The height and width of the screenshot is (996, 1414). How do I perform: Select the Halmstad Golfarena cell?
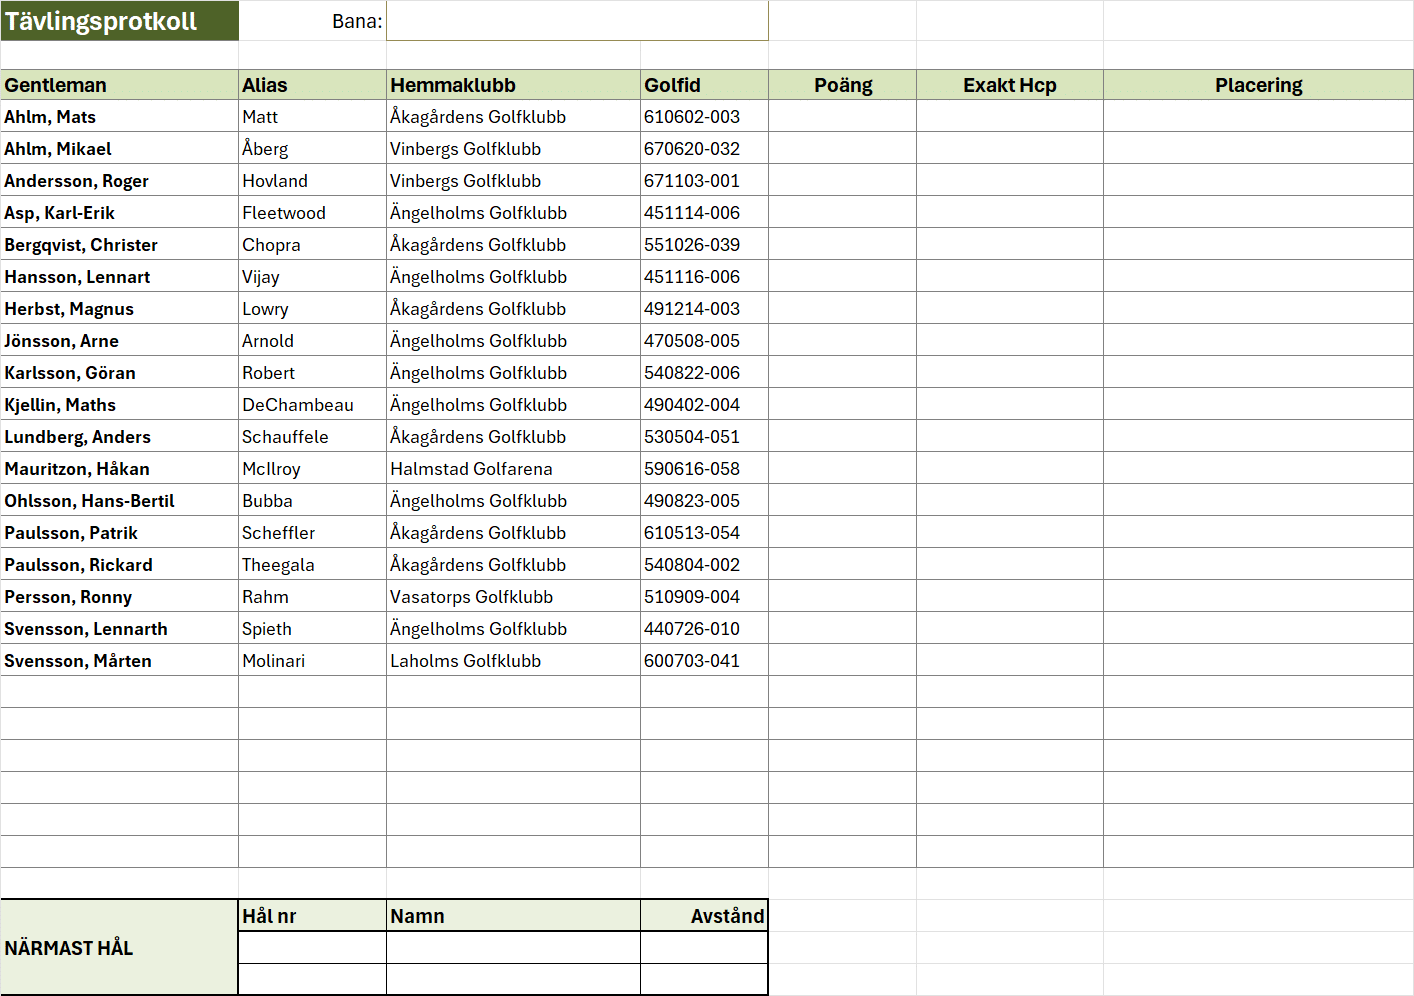513,469
